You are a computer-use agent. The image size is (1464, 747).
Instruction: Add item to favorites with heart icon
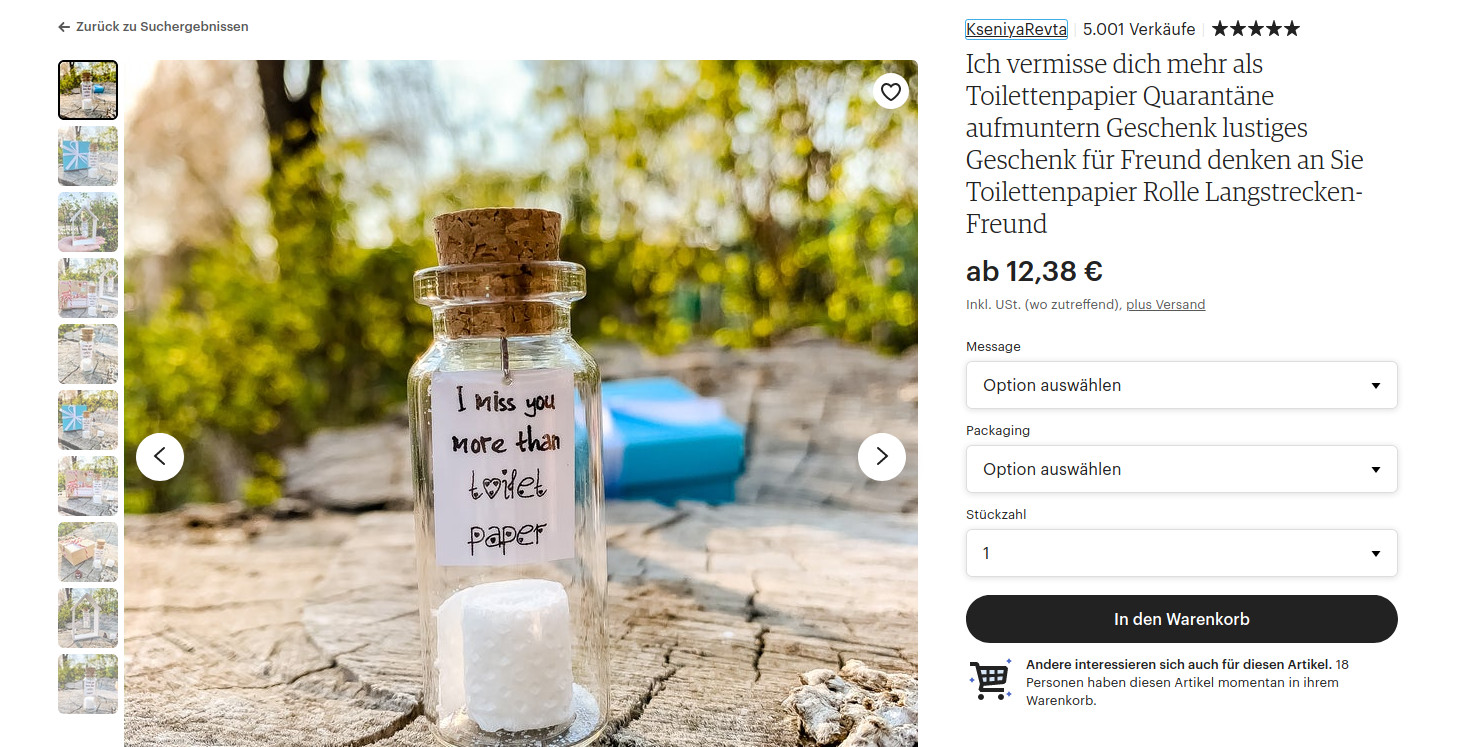[891, 92]
